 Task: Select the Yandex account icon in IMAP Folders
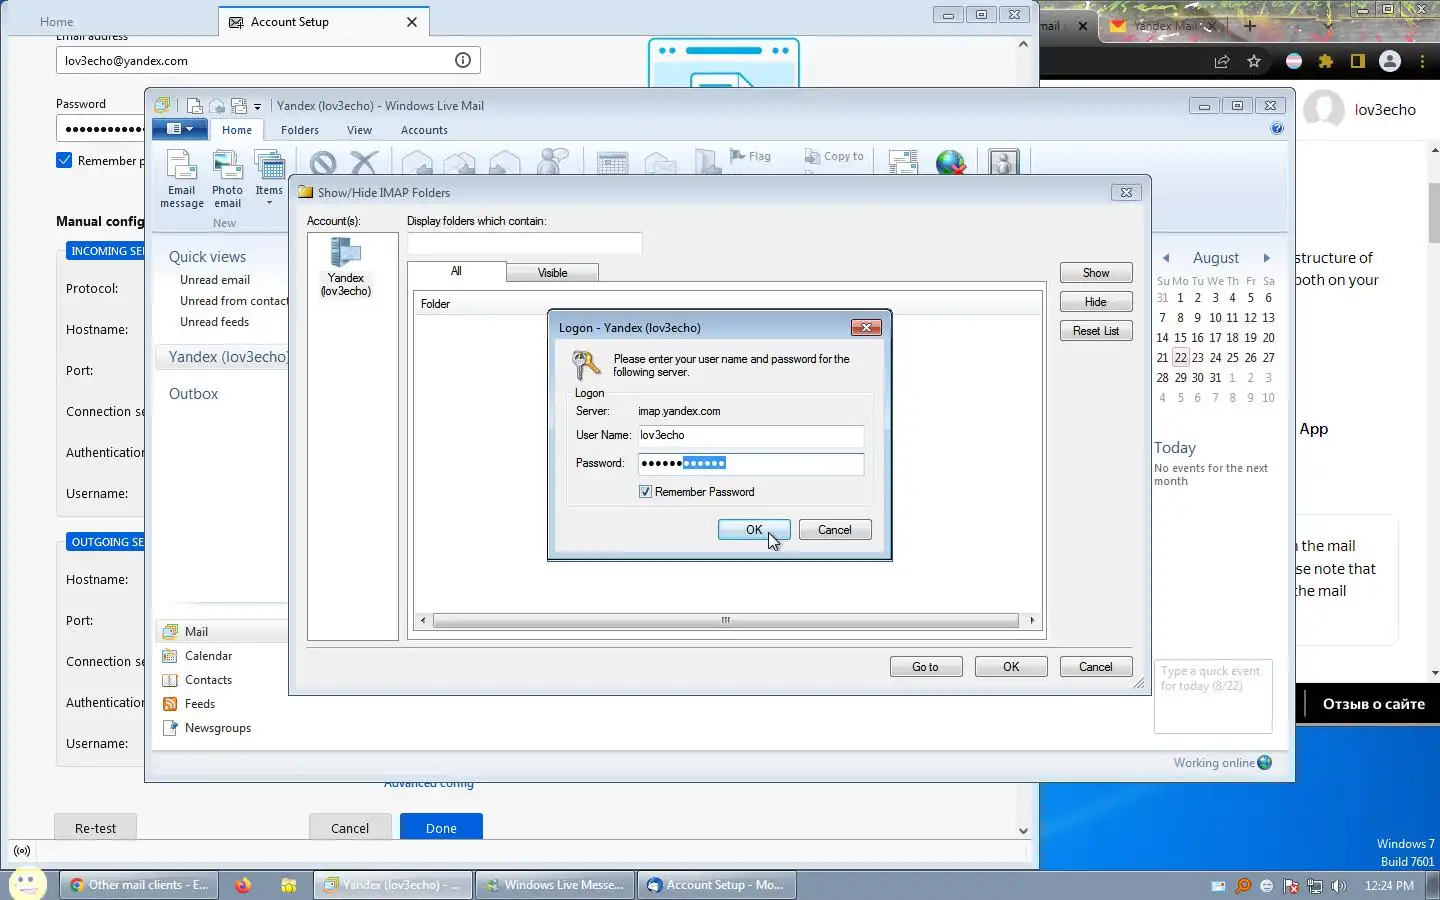(x=345, y=267)
